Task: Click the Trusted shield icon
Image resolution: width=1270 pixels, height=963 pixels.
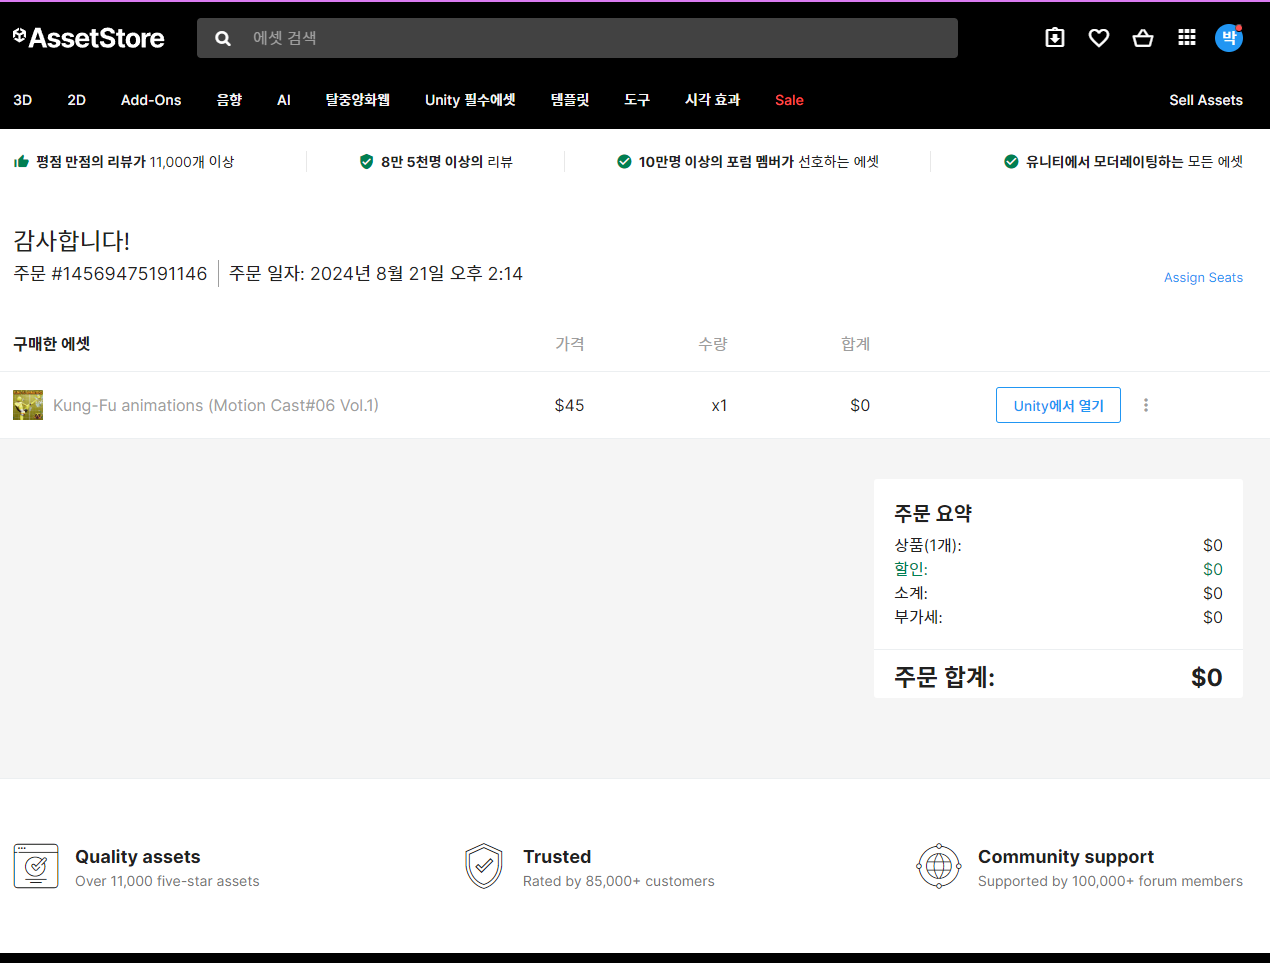Action: point(484,866)
